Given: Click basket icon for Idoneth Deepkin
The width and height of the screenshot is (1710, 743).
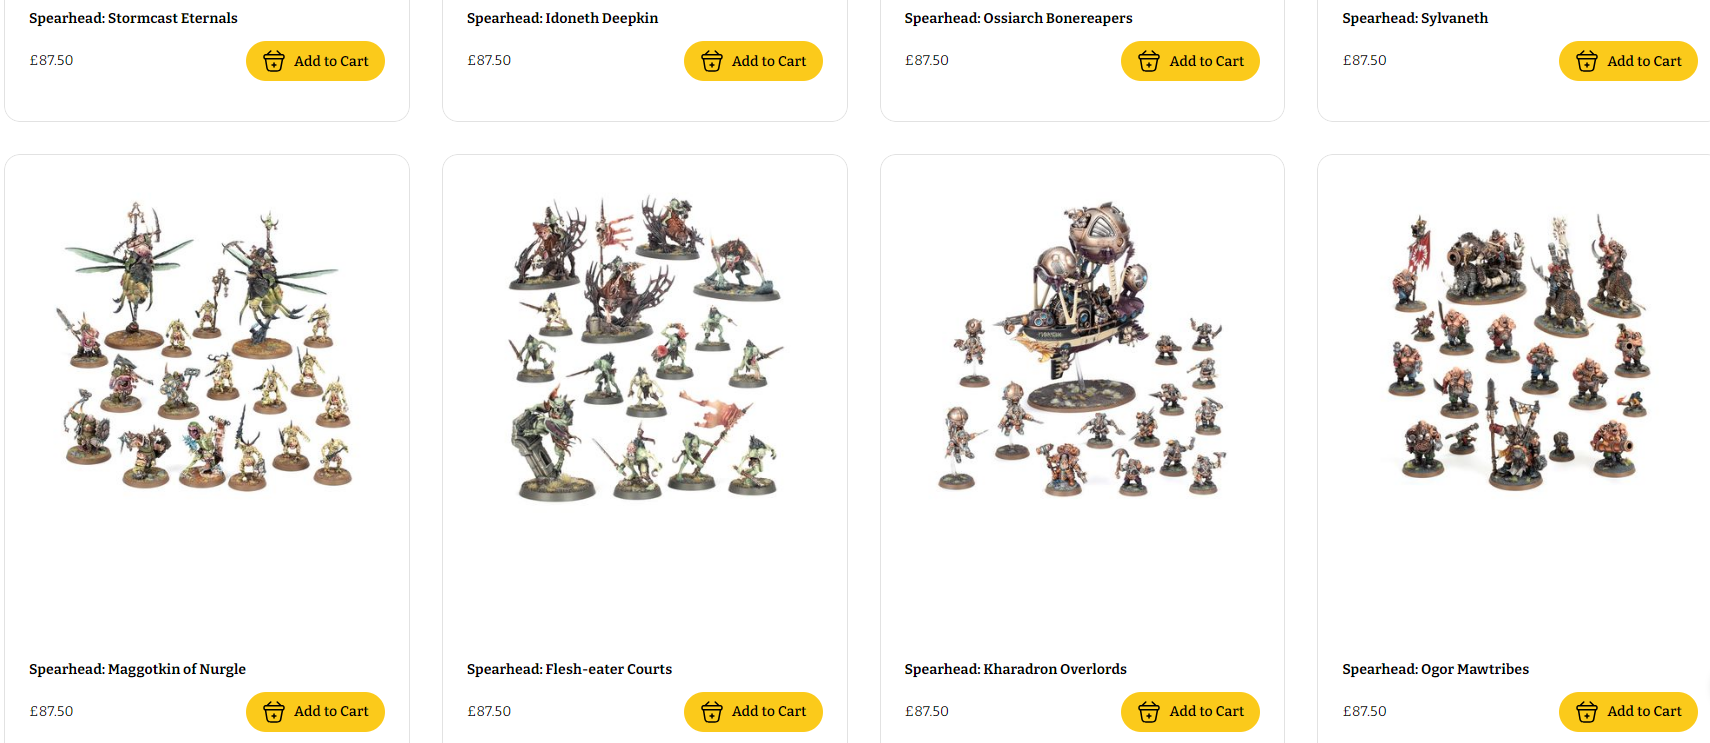Looking at the screenshot, I should tap(712, 61).
